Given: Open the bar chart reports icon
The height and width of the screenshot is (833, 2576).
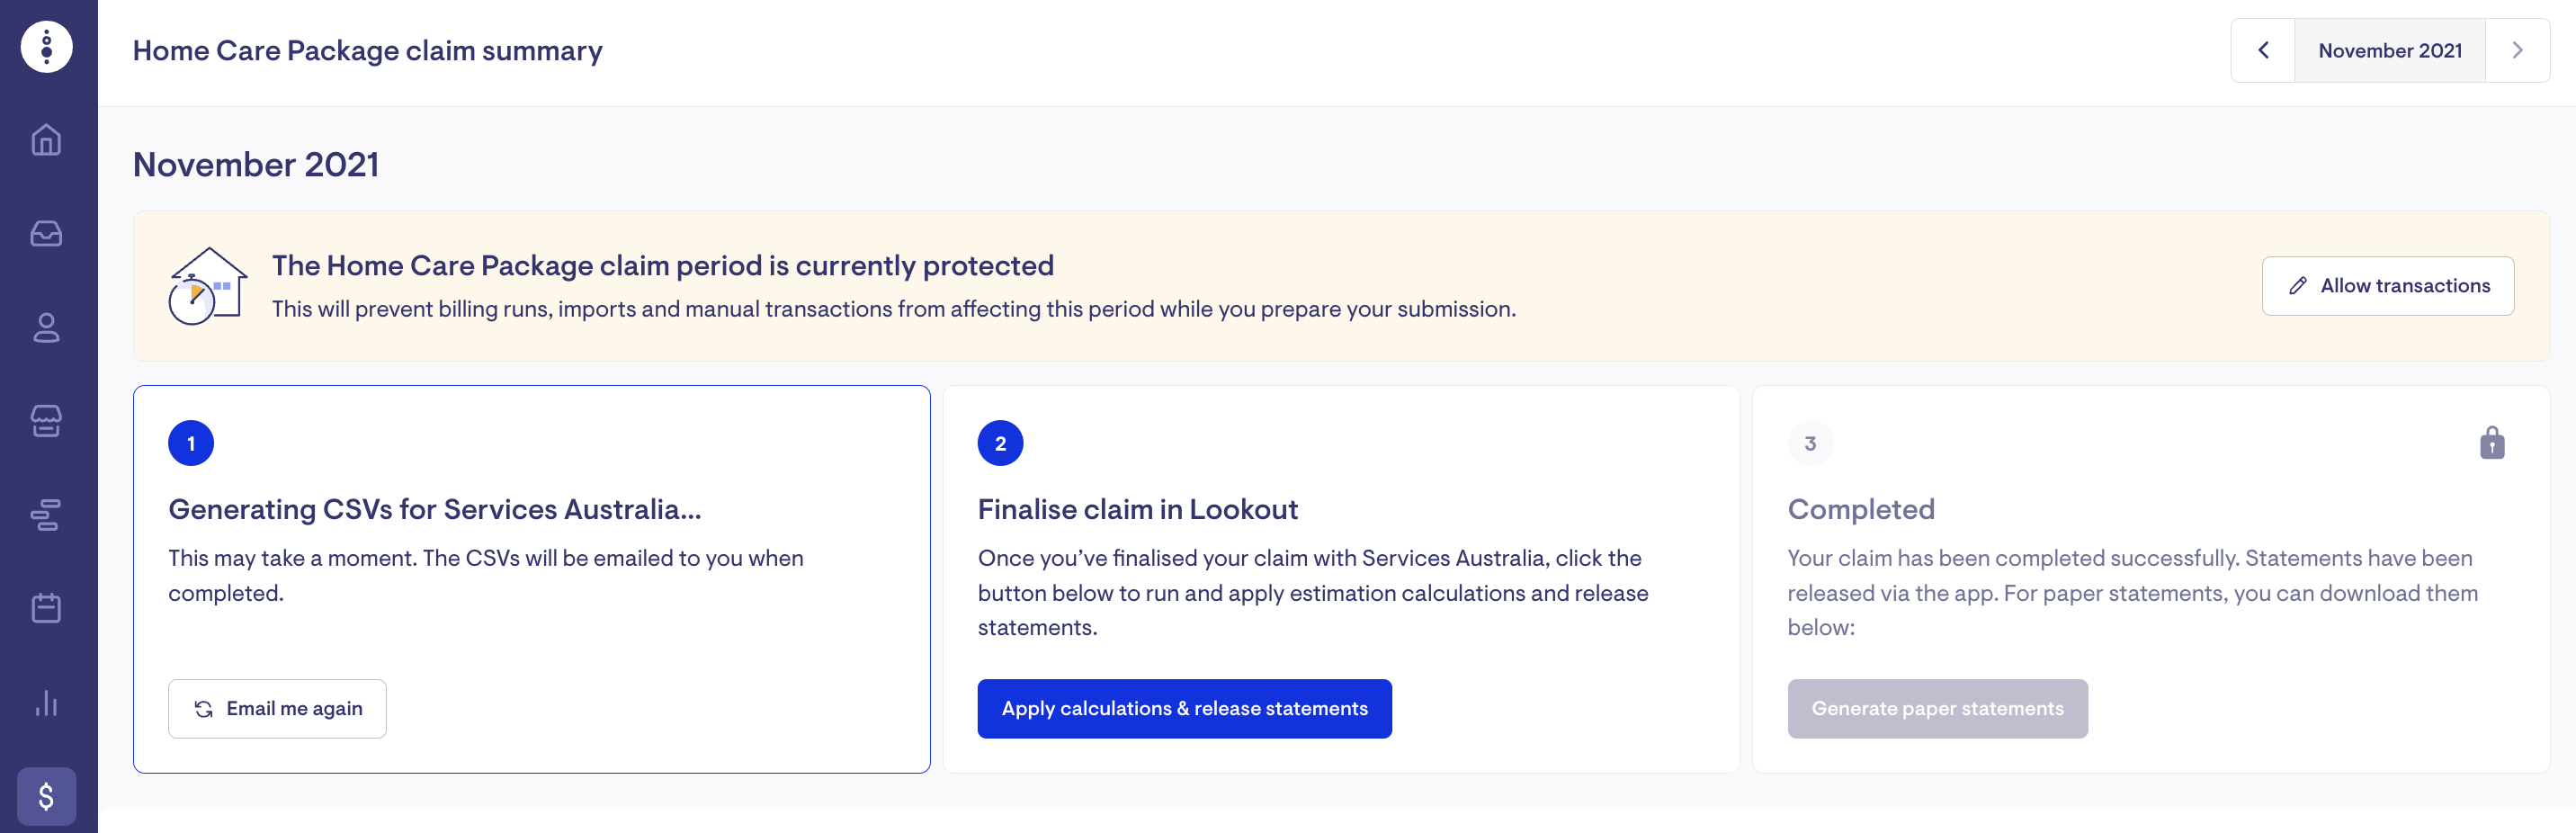Looking at the screenshot, I should 47,703.
